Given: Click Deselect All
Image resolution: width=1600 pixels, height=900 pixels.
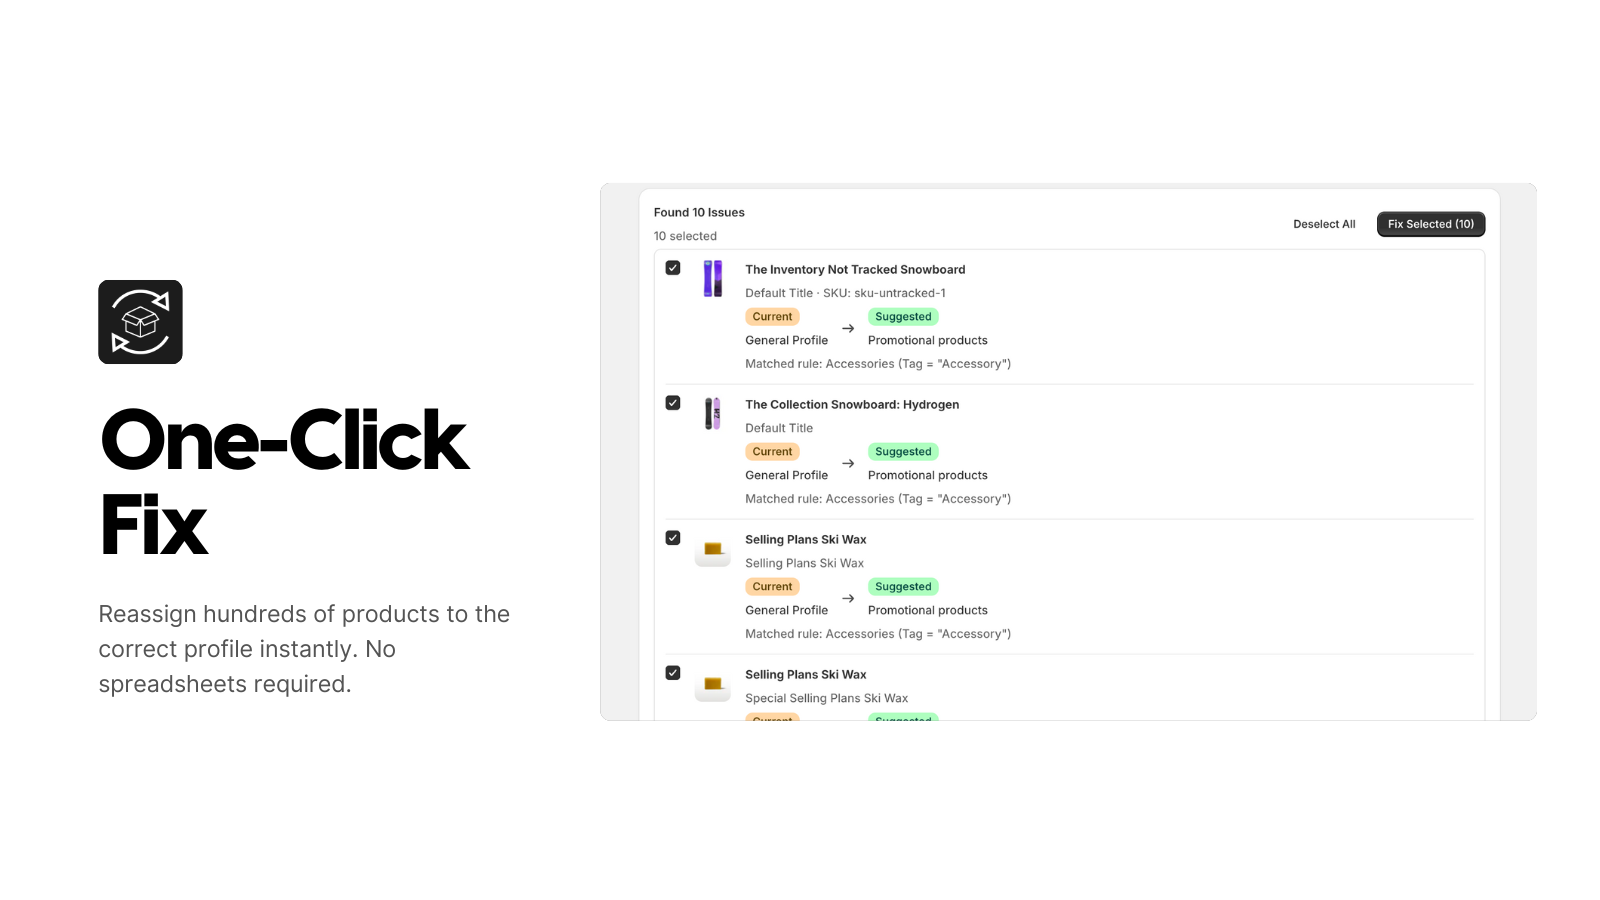Looking at the screenshot, I should coord(1324,224).
